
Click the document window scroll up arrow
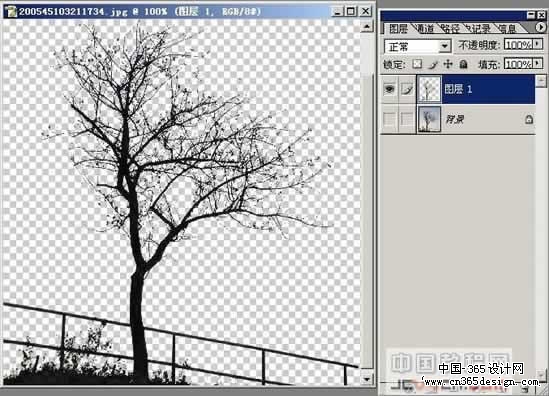coord(367,26)
